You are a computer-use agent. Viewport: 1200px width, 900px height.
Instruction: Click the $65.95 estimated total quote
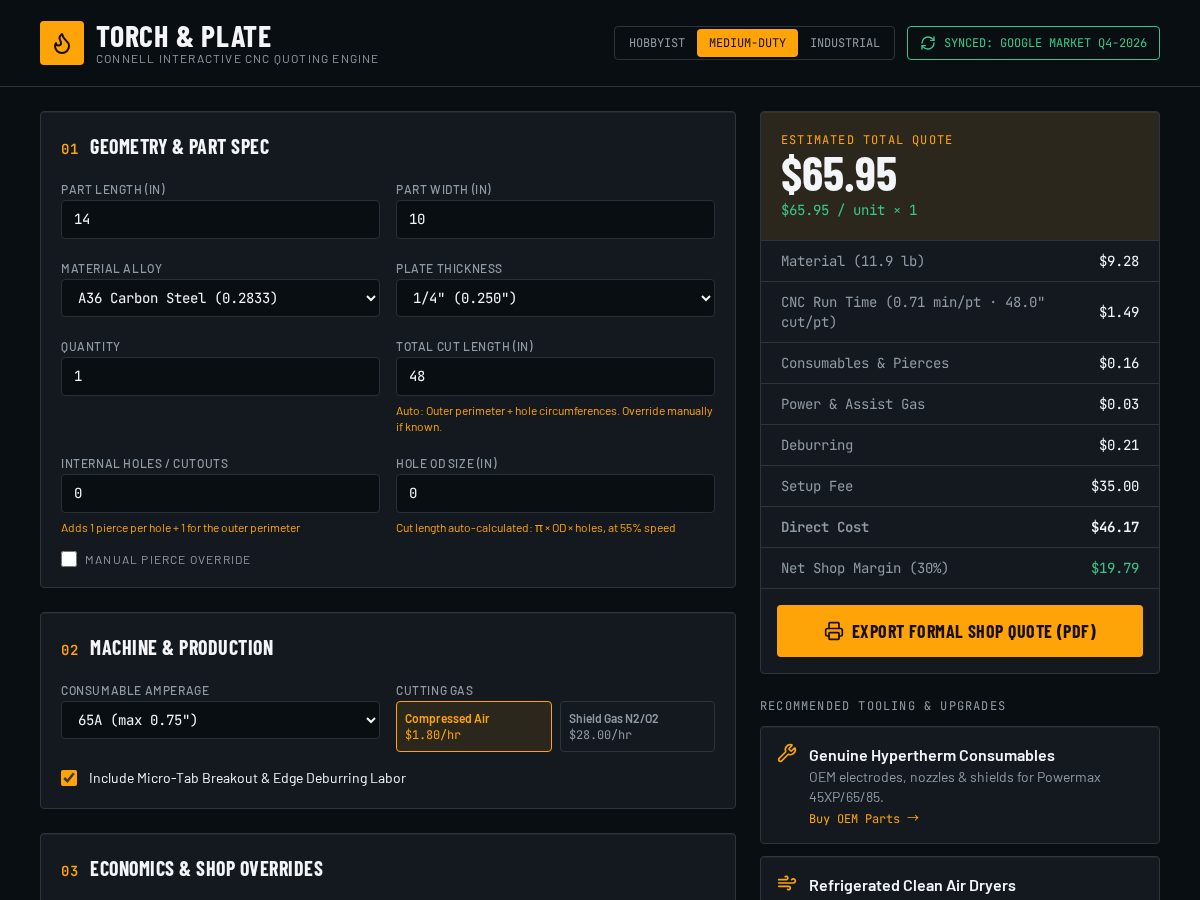pos(839,174)
